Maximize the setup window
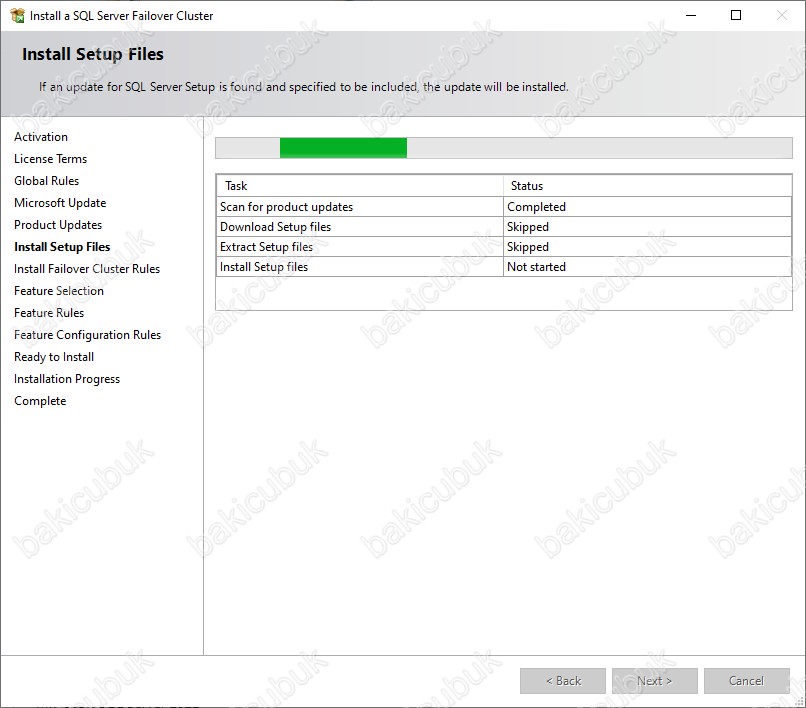Viewport: 806px width, 708px height. (x=736, y=15)
